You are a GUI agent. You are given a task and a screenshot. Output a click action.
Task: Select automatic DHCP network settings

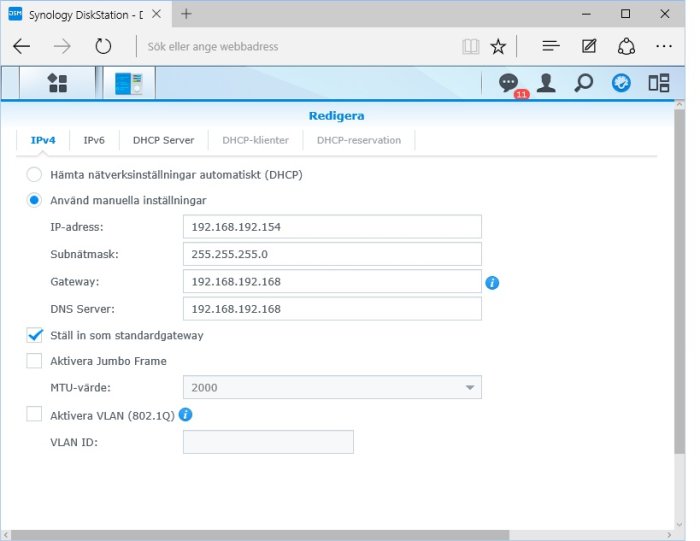pos(34,175)
